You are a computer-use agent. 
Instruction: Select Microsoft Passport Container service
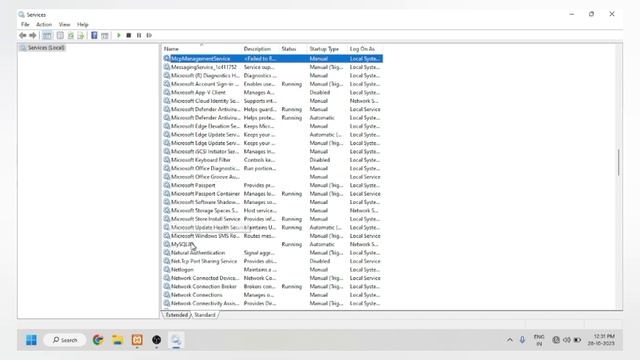272,193
